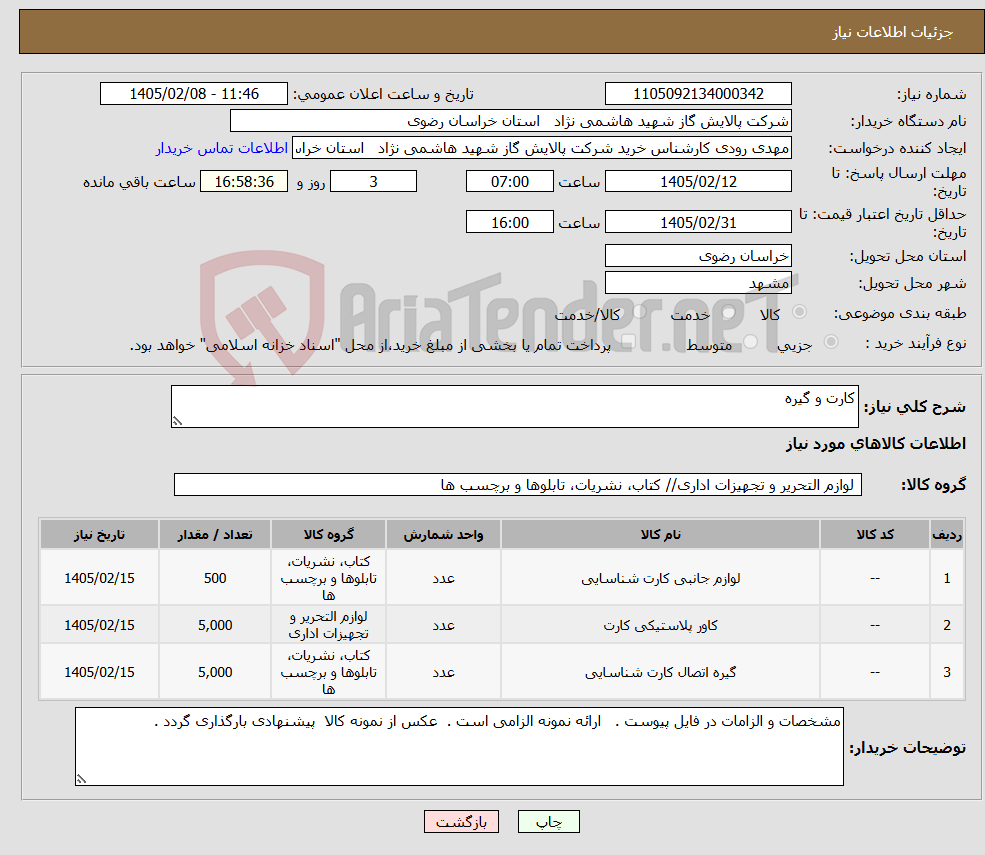
Task: Click item name لوازم جانبی کارت شناسایی
Action: (x=660, y=578)
